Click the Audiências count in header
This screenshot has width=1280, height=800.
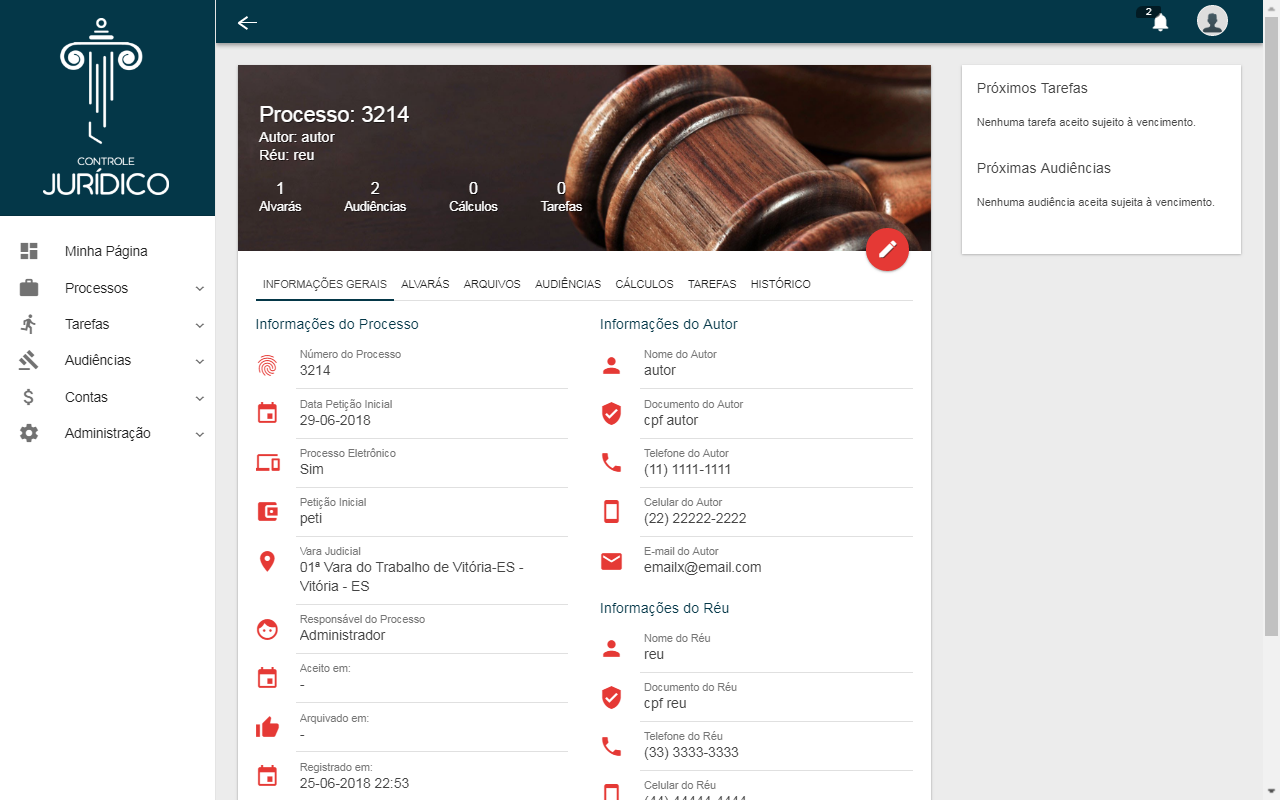[x=375, y=197]
